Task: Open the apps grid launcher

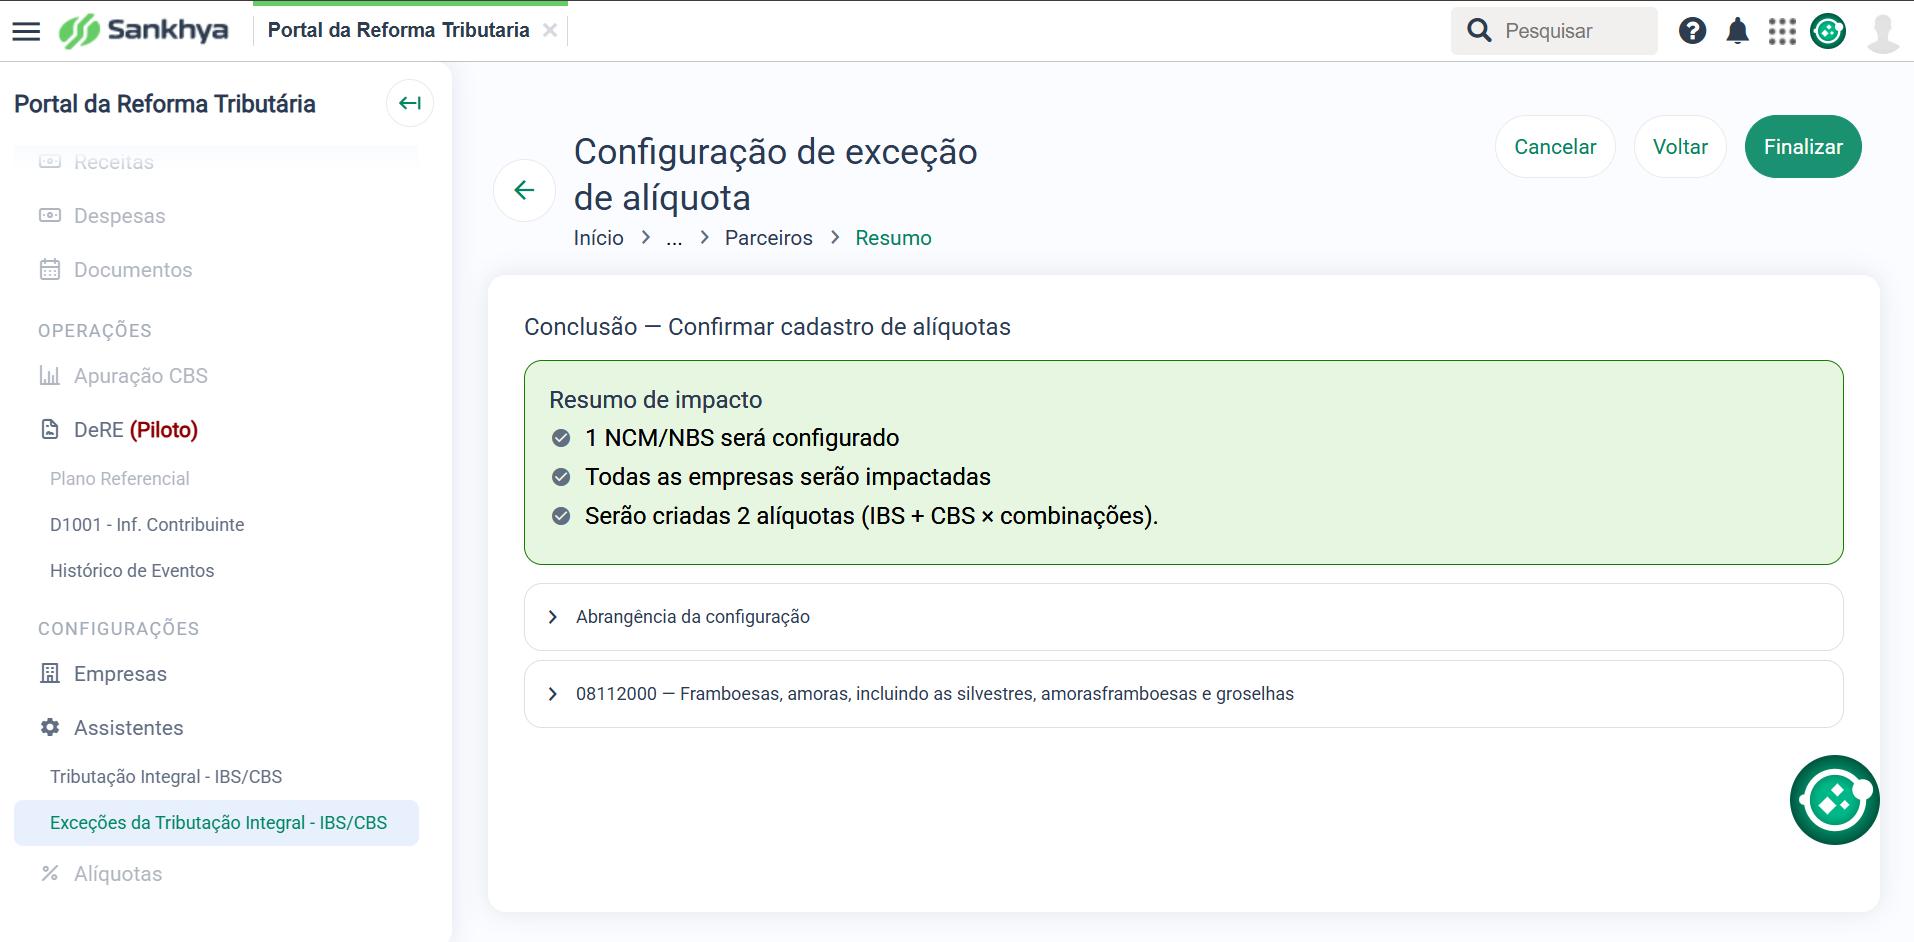Action: tap(1782, 31)
